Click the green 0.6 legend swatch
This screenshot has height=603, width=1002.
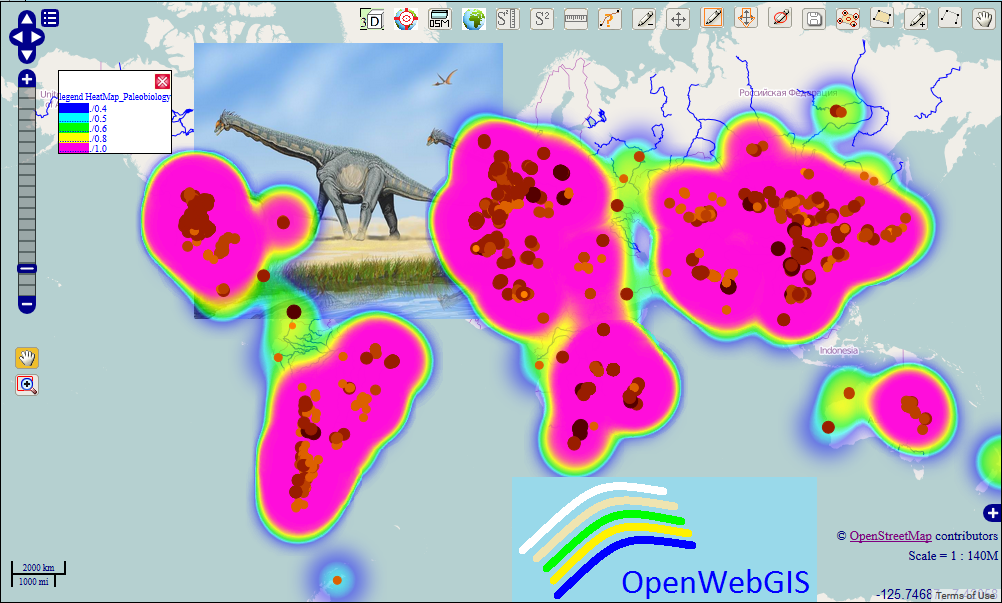click(73, 128)
